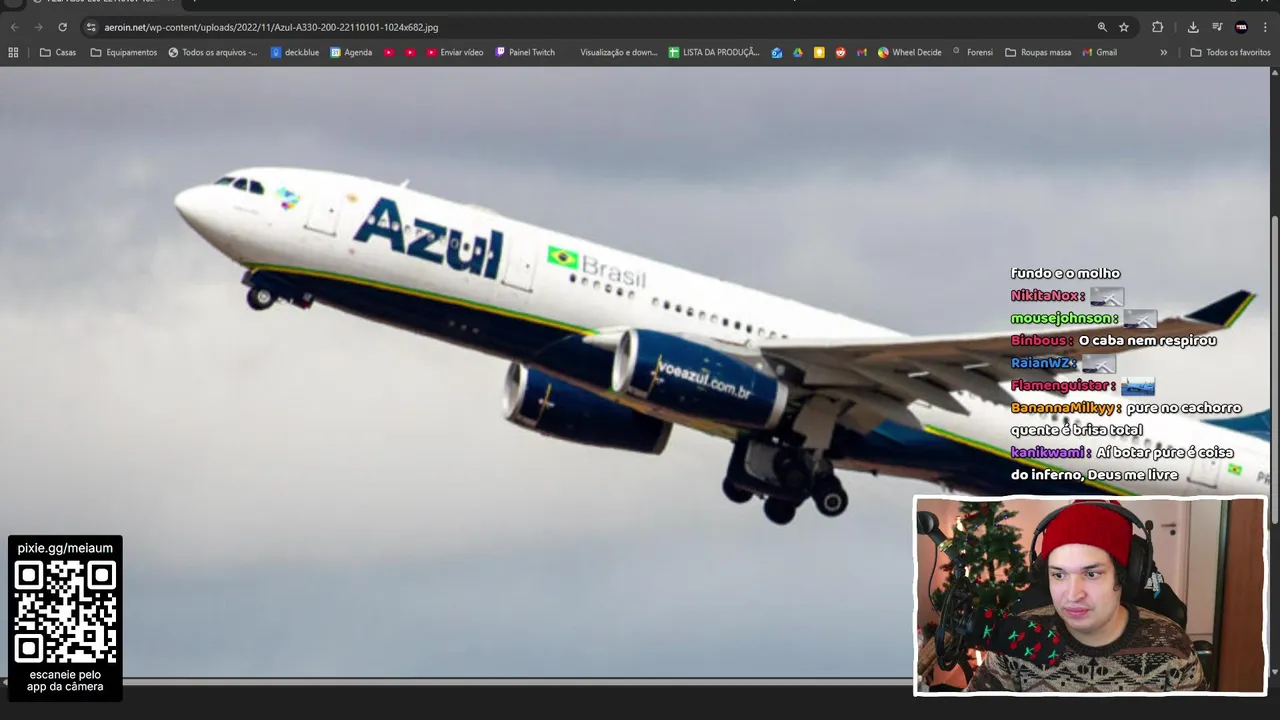This screenshot has width=1280, height=720.
Task: Open the Enviar vídeo bookmark
Action: pos(455,52)
